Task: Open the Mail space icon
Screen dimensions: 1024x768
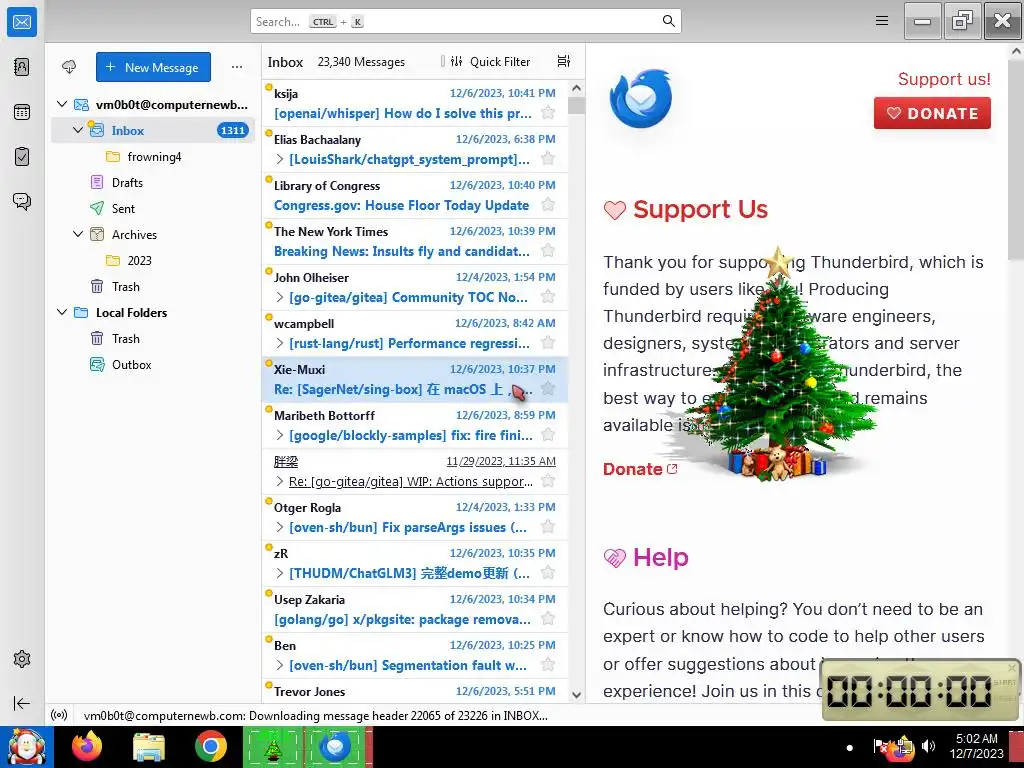Action: [22, 22]
